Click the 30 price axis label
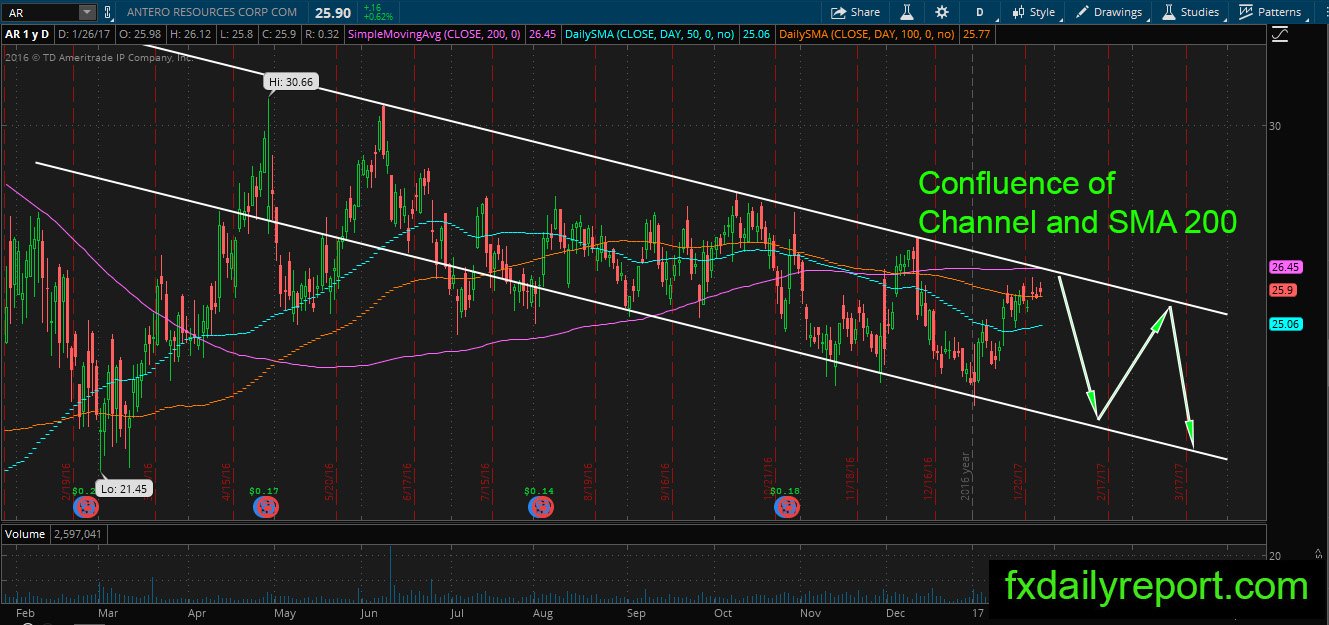The height and width of the screenshot is (625, 1329). (x=1273, y=125)
